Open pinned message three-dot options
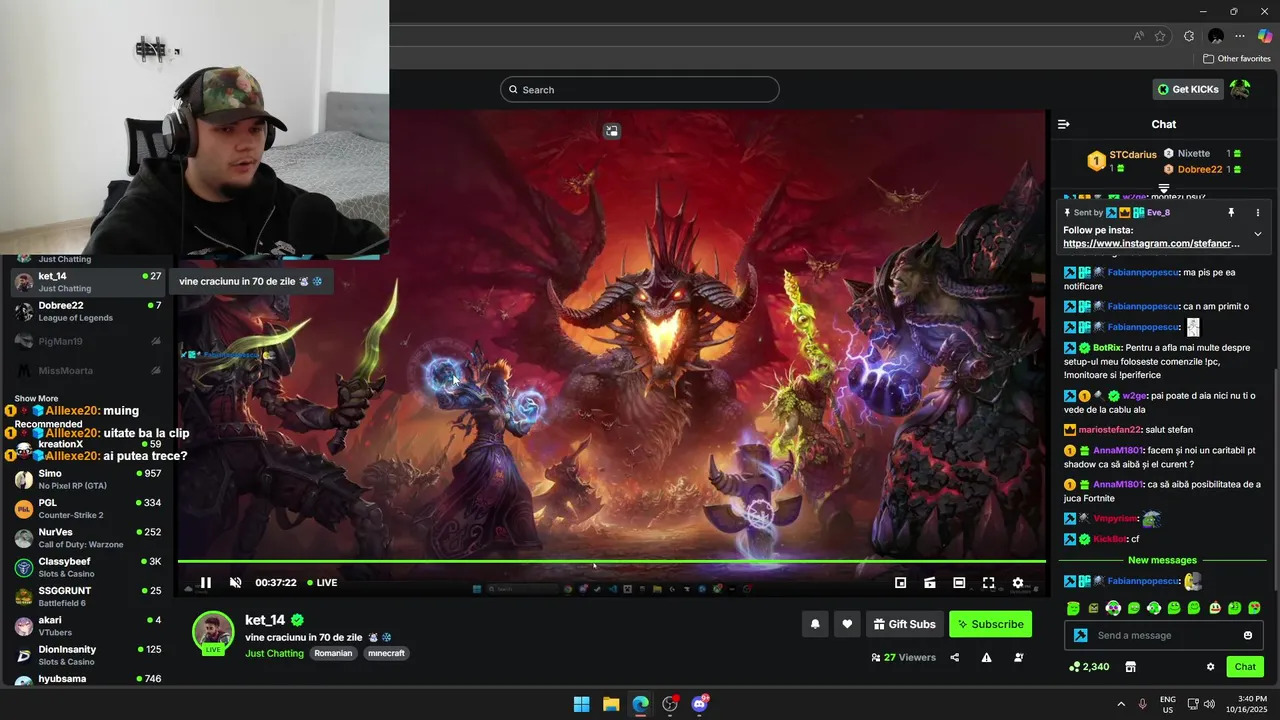This screenshot has width=1280, height=720. coord(1257,213)
